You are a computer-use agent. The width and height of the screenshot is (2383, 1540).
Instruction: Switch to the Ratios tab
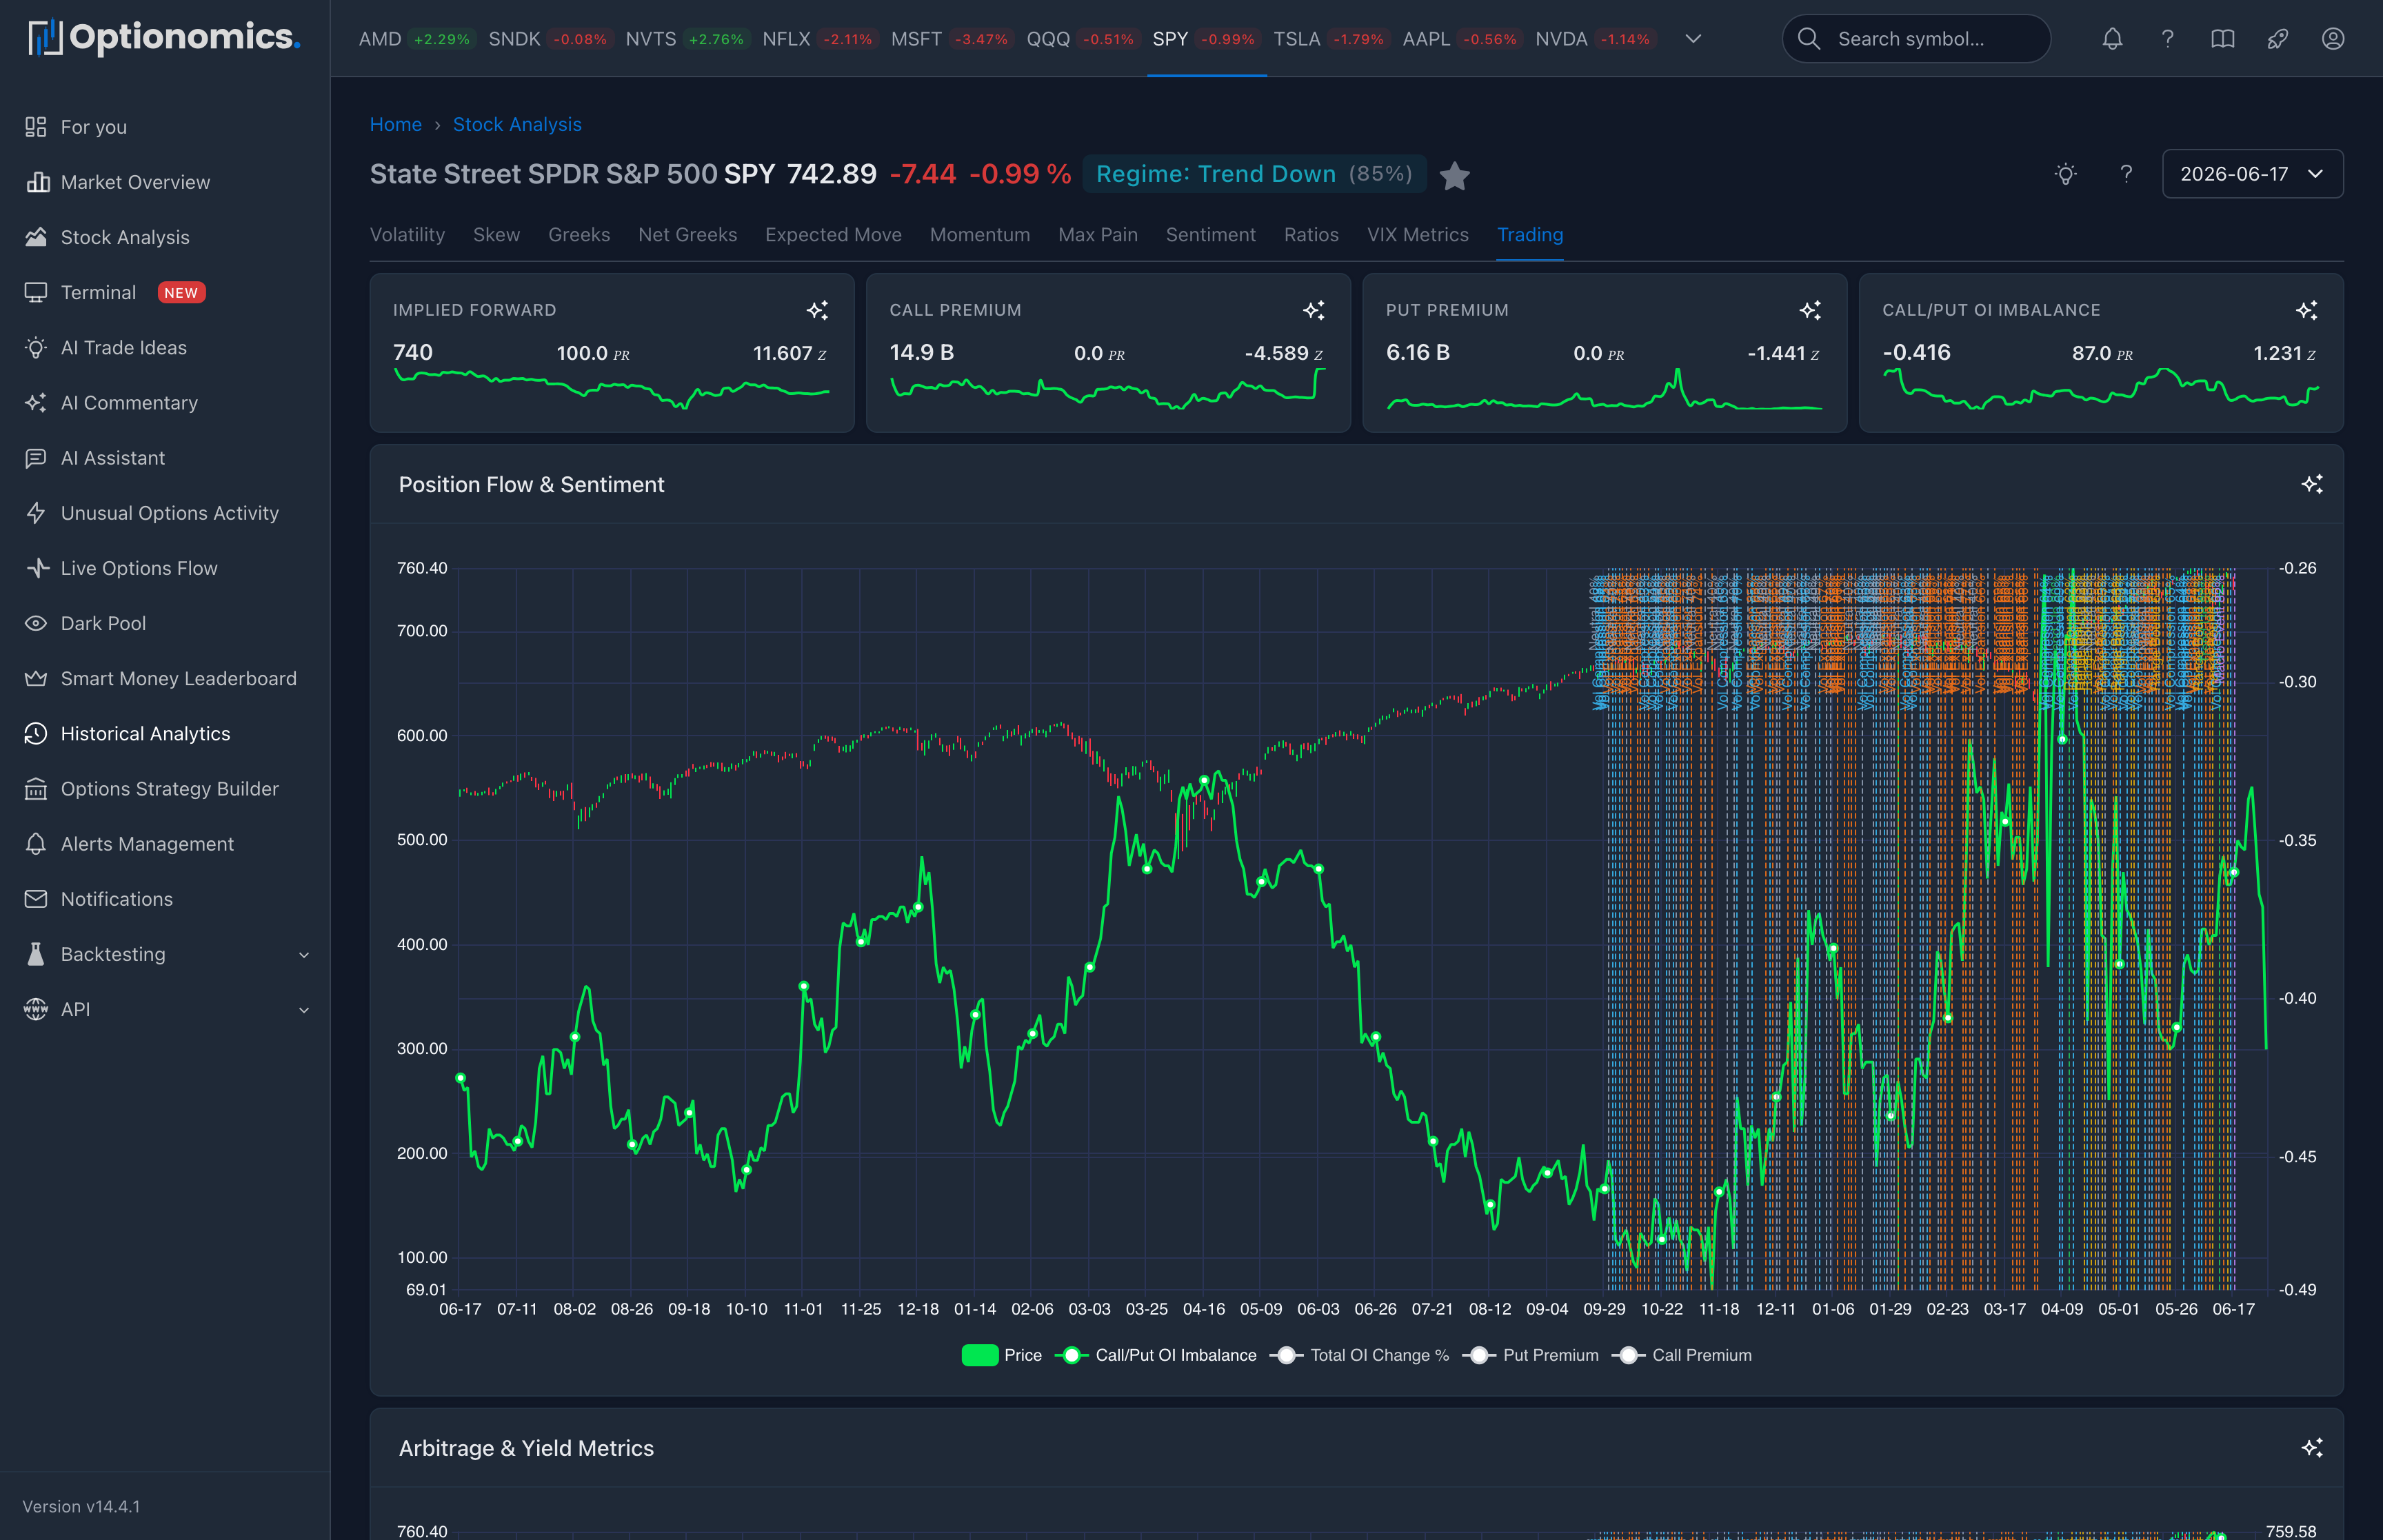tap(1311, 235)
